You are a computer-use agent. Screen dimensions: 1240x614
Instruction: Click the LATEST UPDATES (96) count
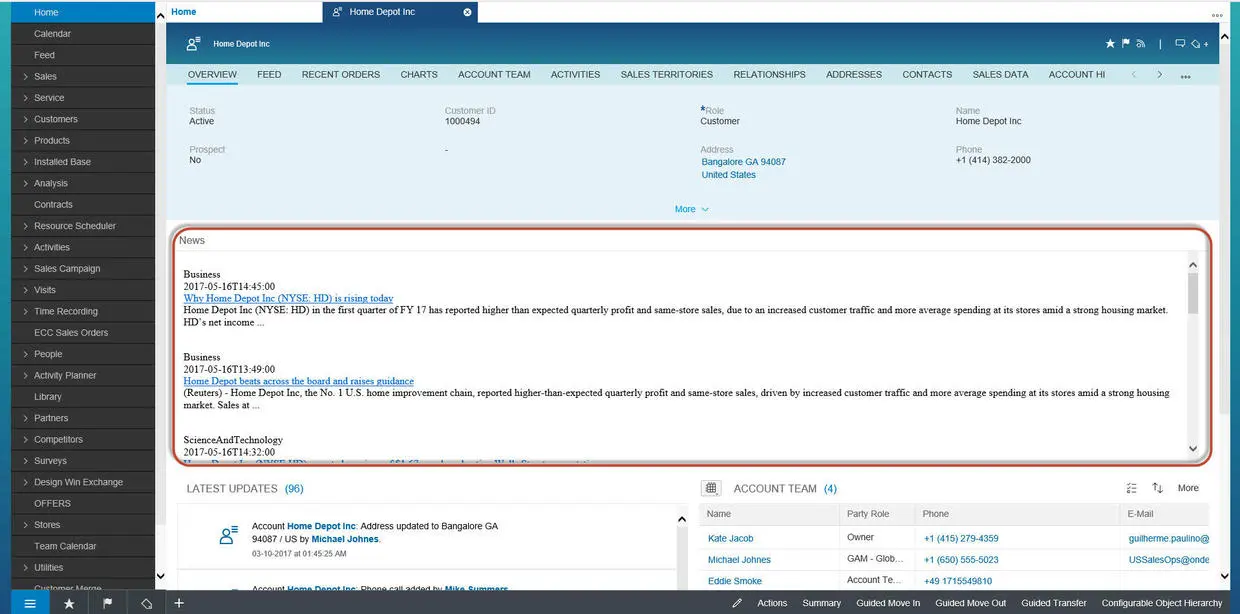294,489
